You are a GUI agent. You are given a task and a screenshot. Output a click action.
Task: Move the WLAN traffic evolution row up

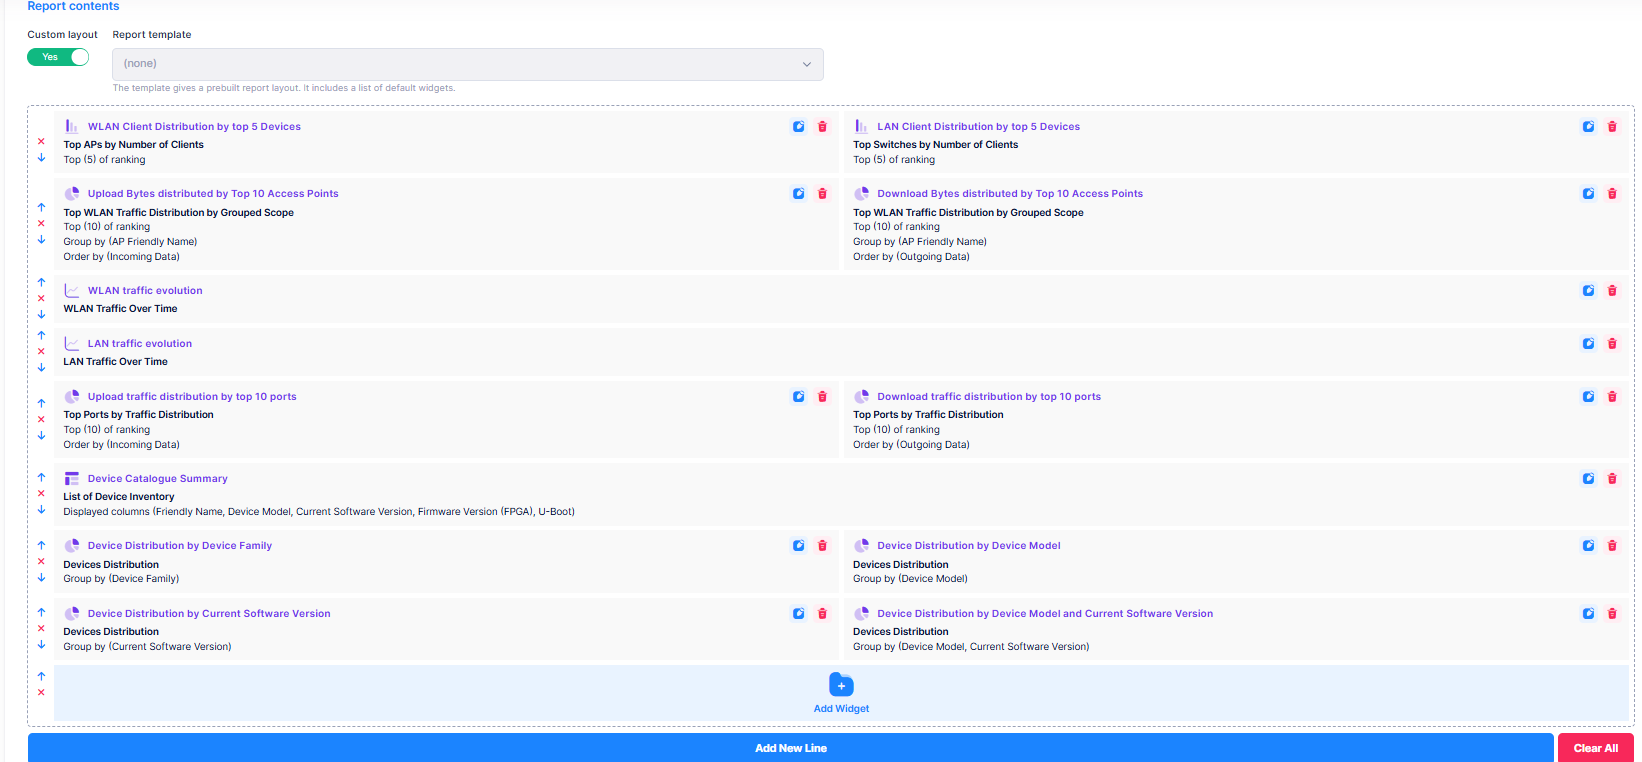pyautogui.click(x=41, y=282)
